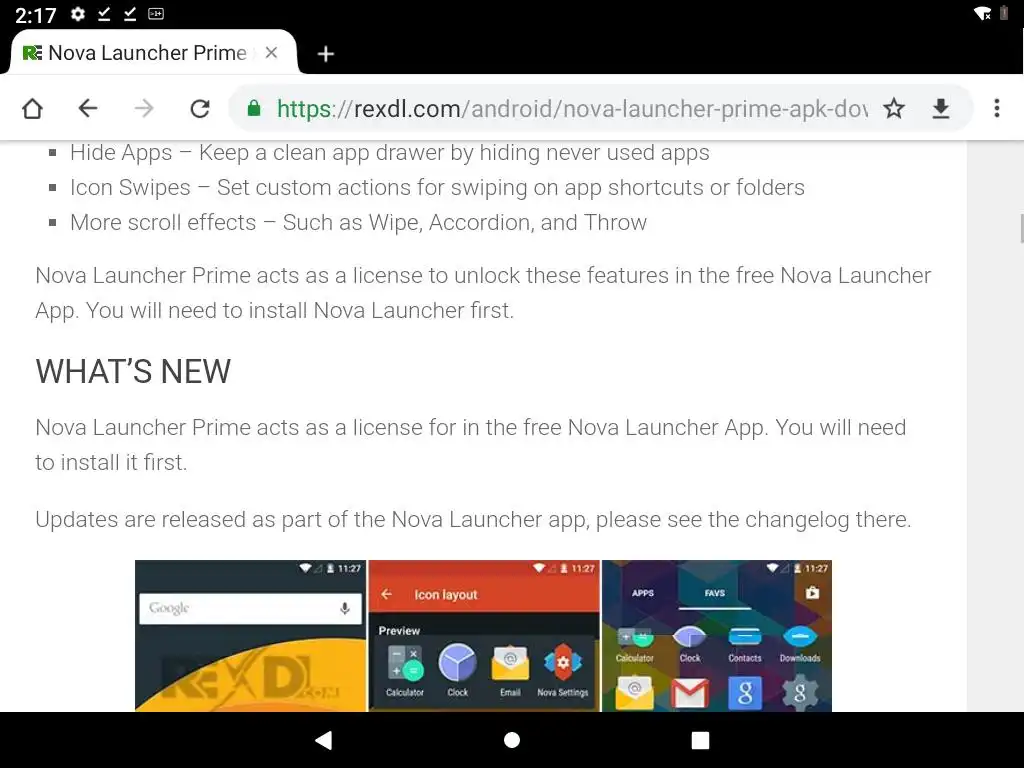Open a new tab with plus icon

point(325,54)
